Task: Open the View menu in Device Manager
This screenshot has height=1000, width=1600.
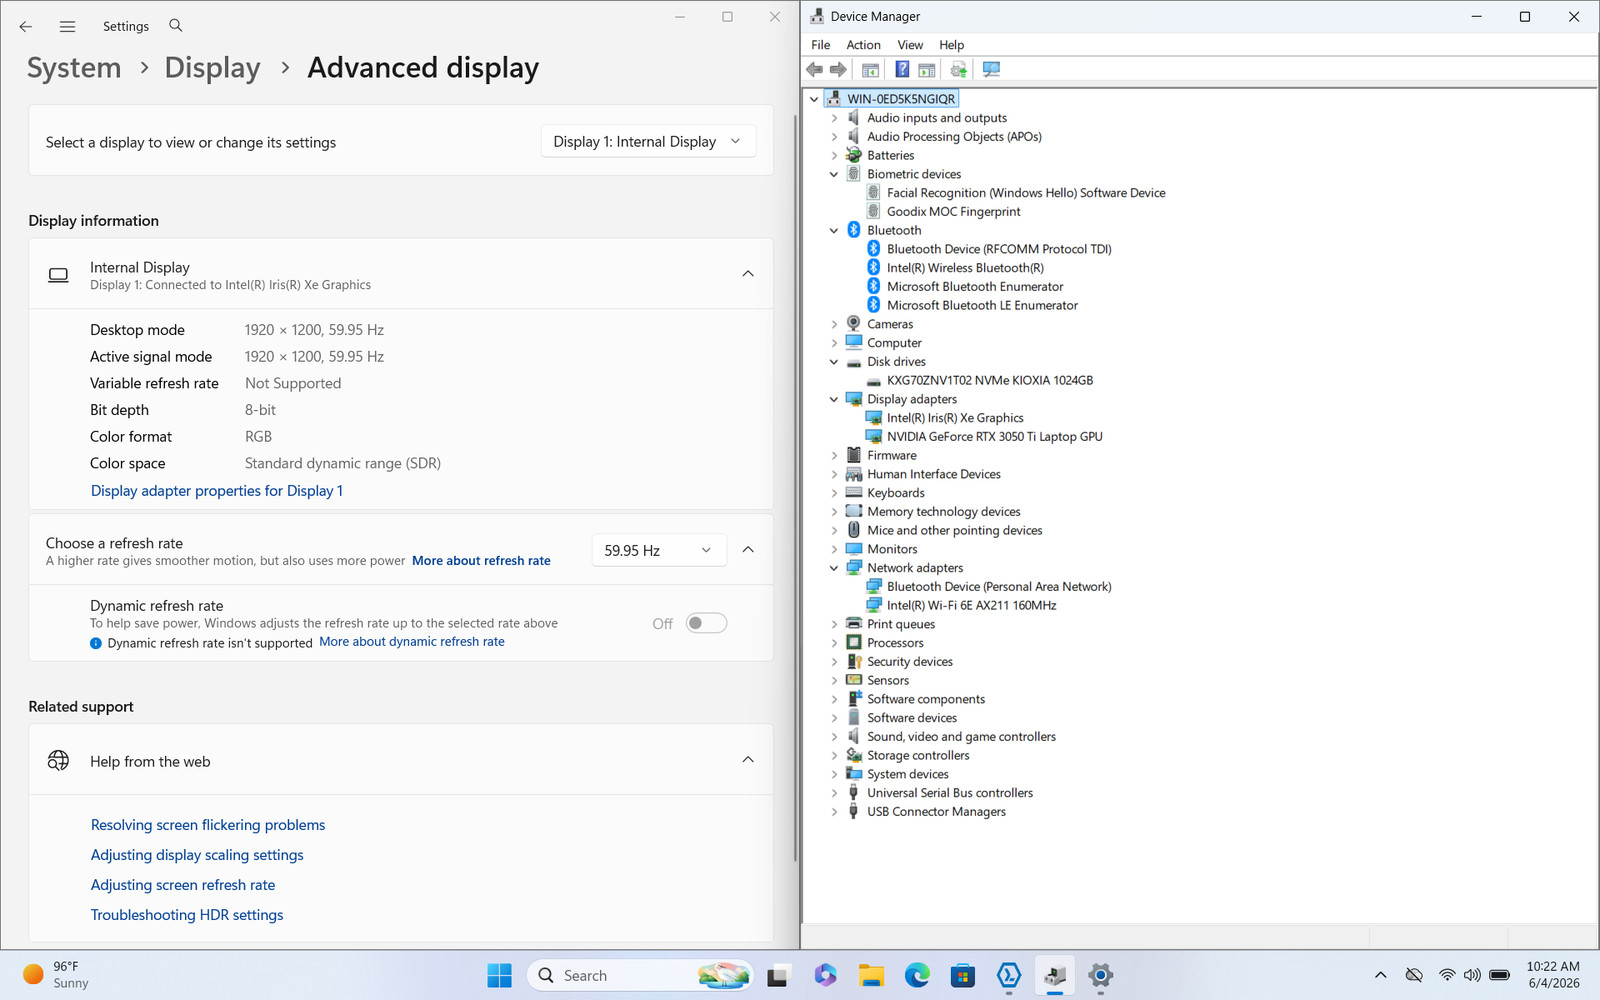Action: coord(910,45)
